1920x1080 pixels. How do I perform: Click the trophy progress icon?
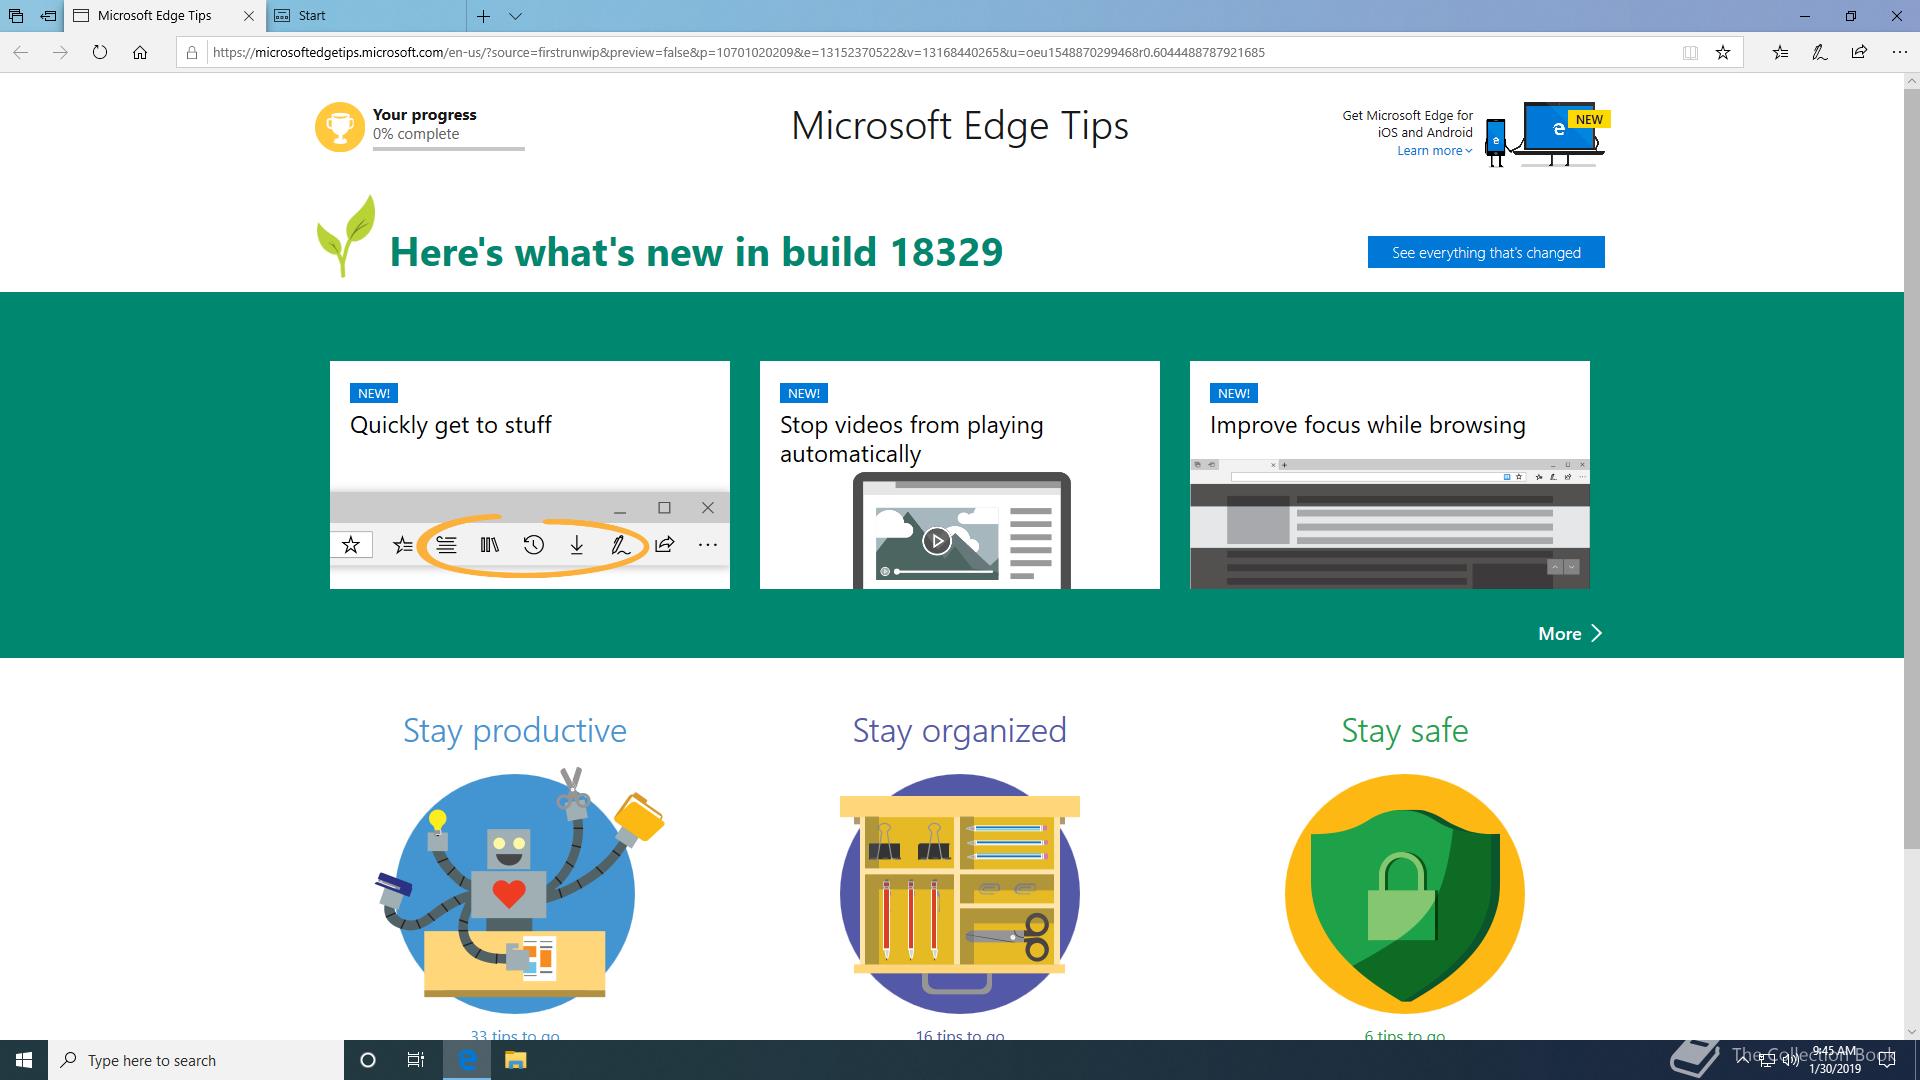pyautogui.click(x=340, y=127)
